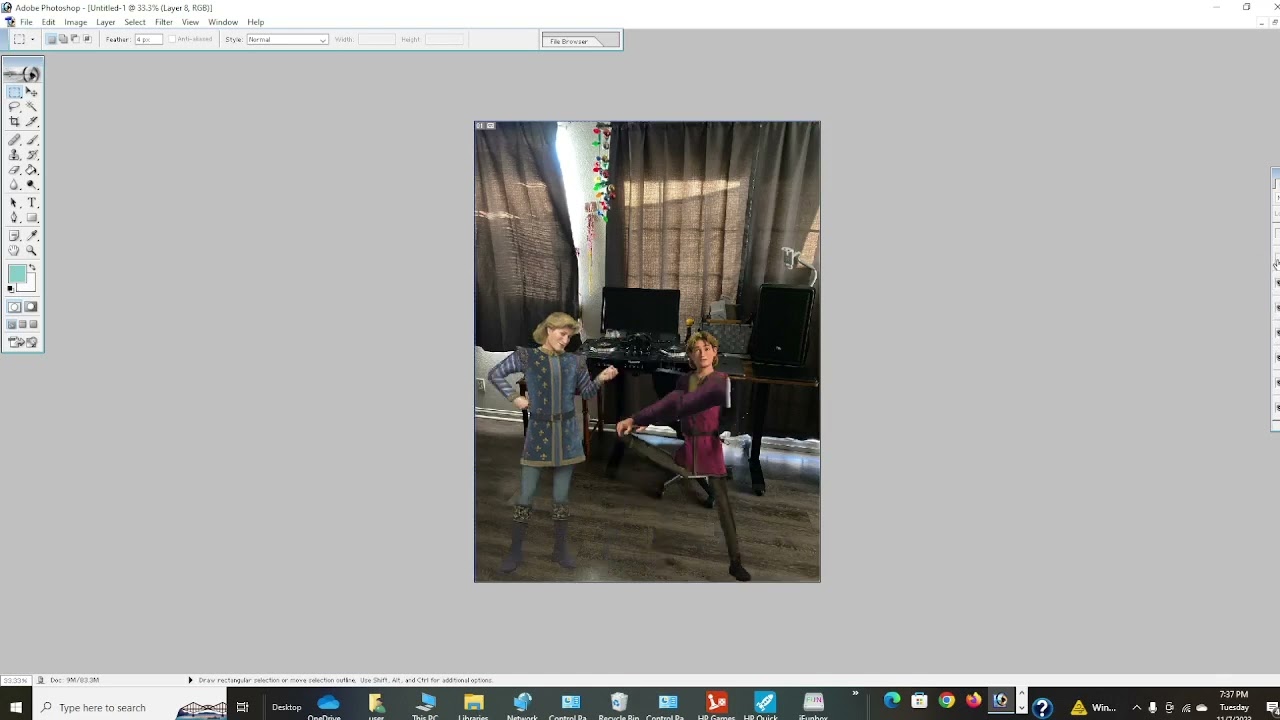This screenshot has width=1280, height=720.
Task: Select the Clone Stamp tool
Action: coord(14,154)
